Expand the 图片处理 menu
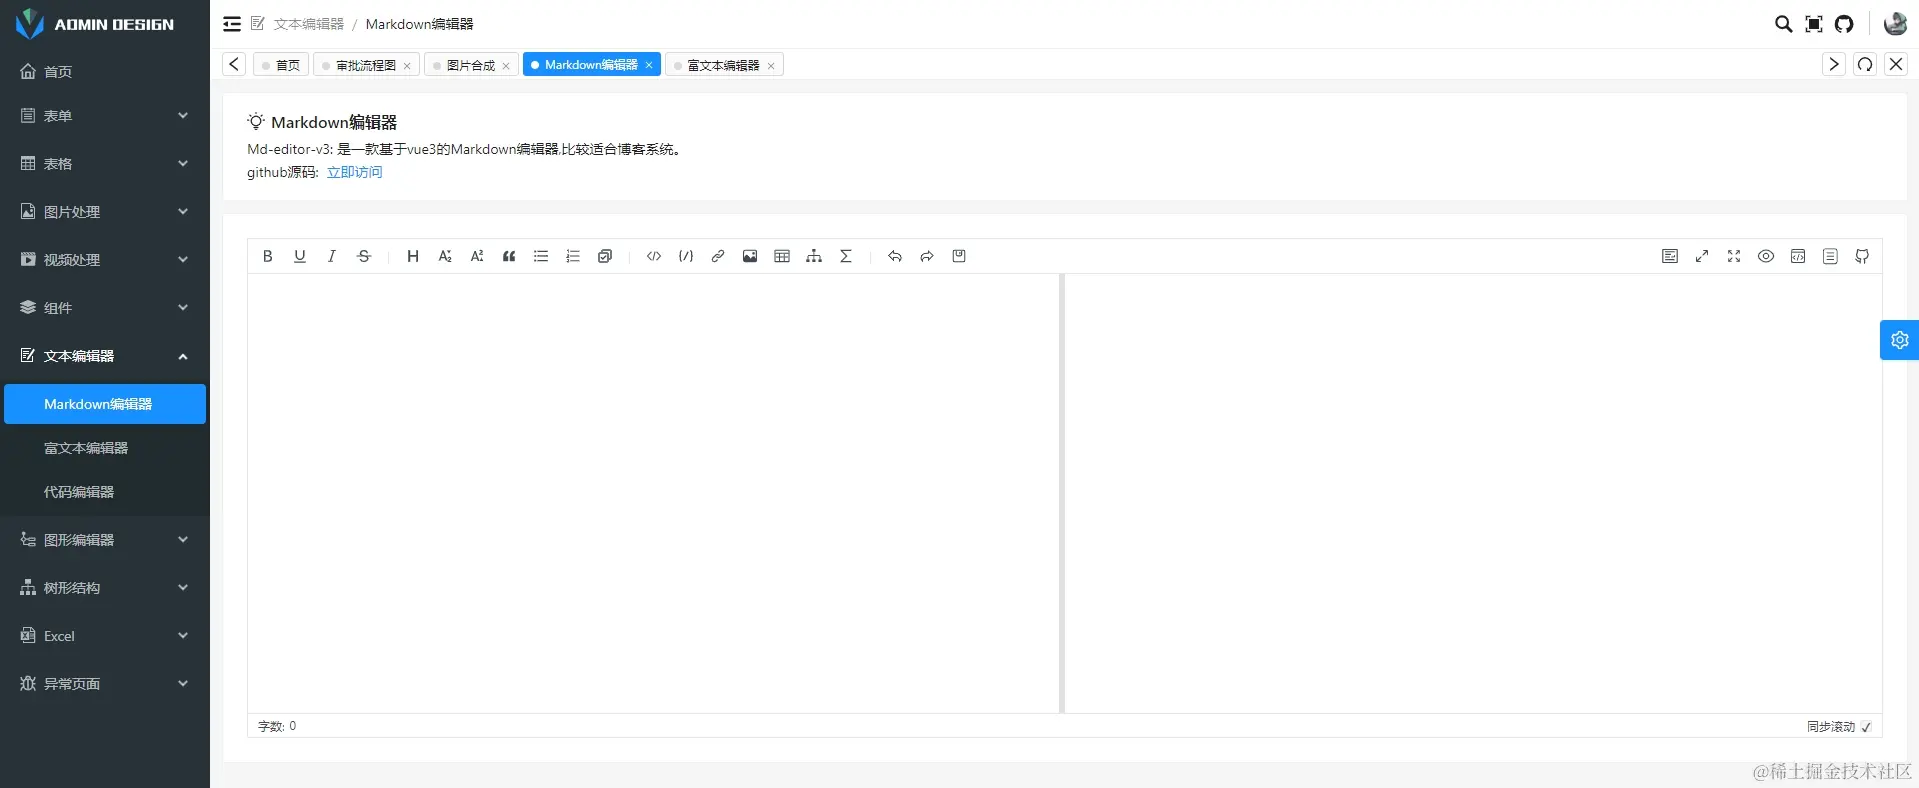Image resolution: width=1919 pixels, height=788 pixels. pyautogui.click(x=105, y=212)
